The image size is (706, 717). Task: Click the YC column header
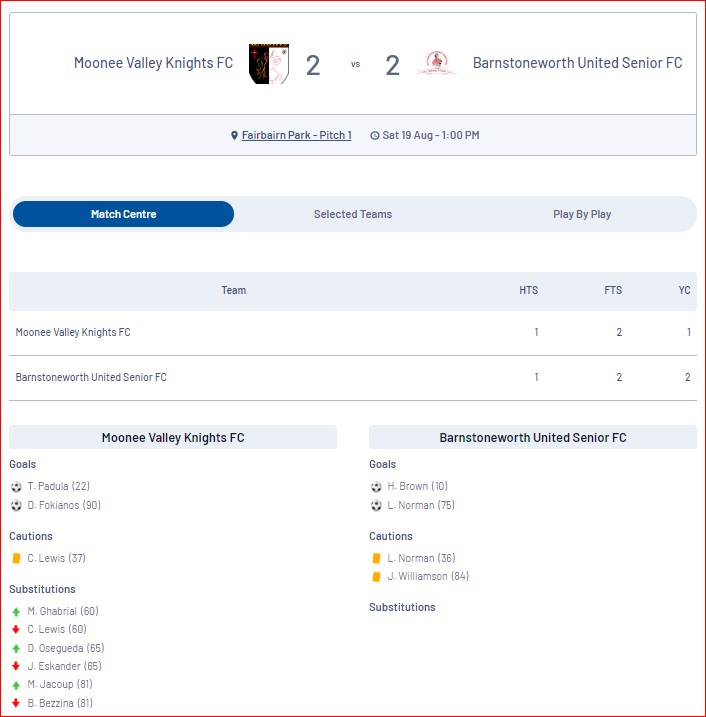click(685, 290)
